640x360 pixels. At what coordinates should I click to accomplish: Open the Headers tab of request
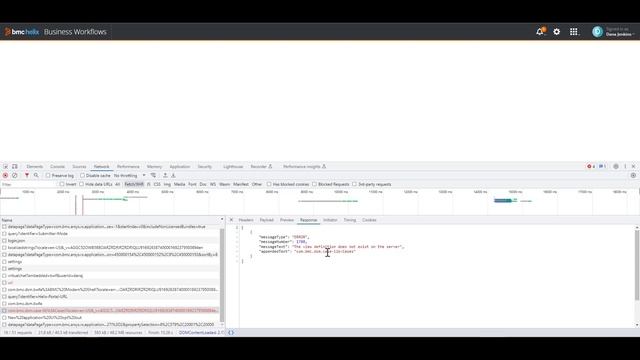pyautogui.click(x=246, y=220)
